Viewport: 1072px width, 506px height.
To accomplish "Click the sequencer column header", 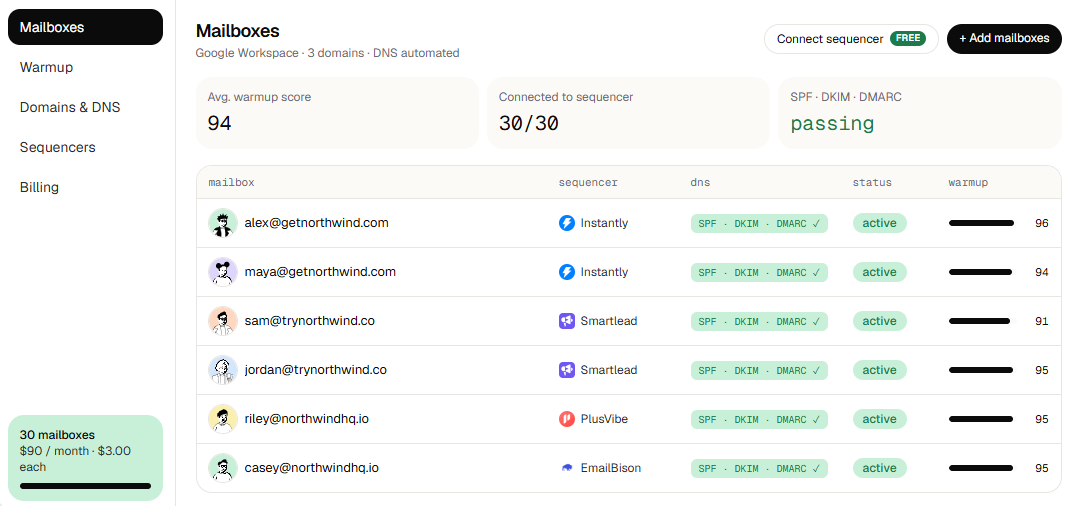I will tap(588, 183).
